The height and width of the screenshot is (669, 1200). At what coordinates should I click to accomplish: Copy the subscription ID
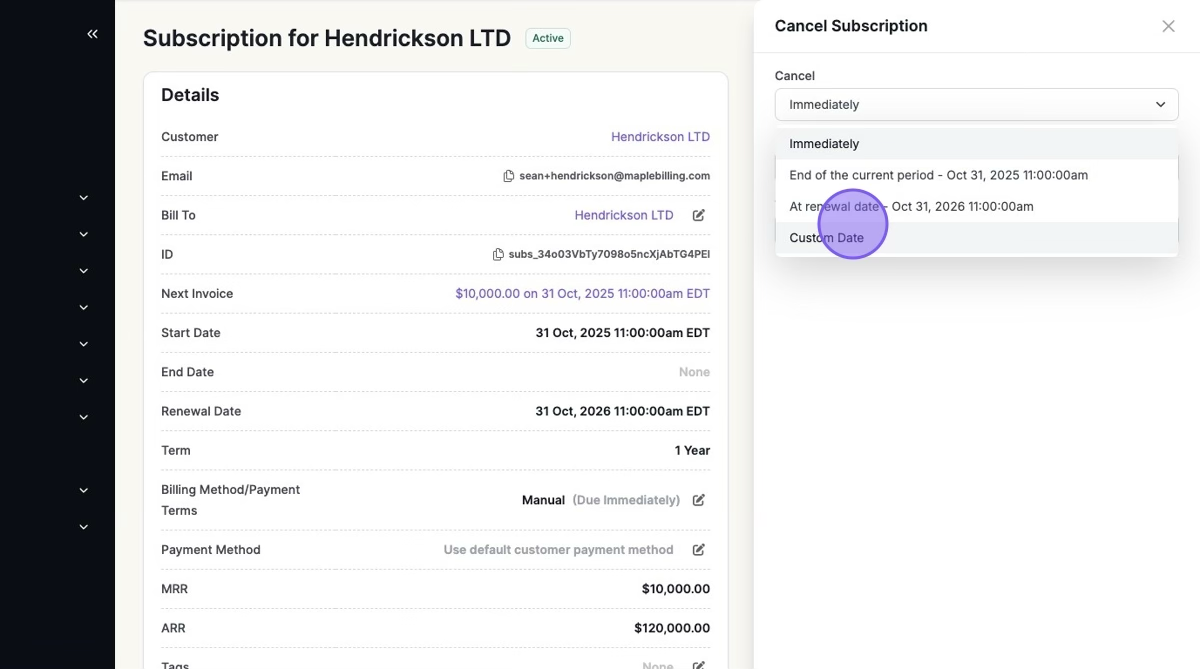coord(498,255)
